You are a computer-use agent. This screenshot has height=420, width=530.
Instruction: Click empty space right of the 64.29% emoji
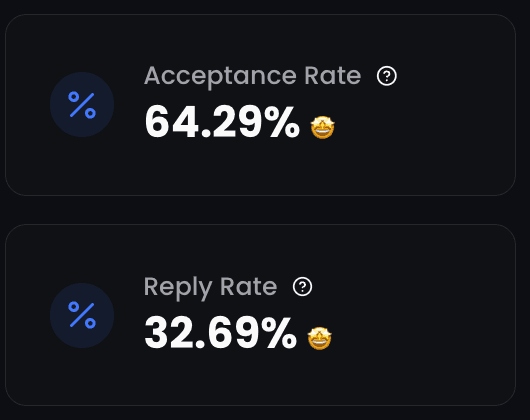click(x=423, y=127)
